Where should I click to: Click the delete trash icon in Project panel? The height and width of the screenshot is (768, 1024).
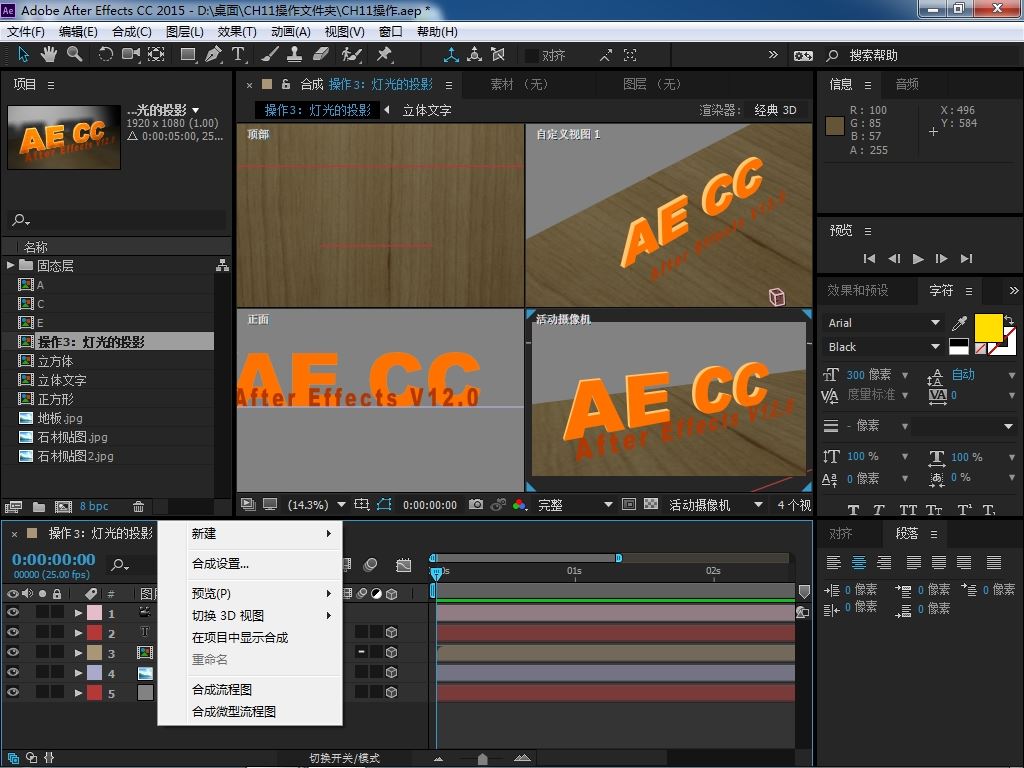(x=138, y=506)
